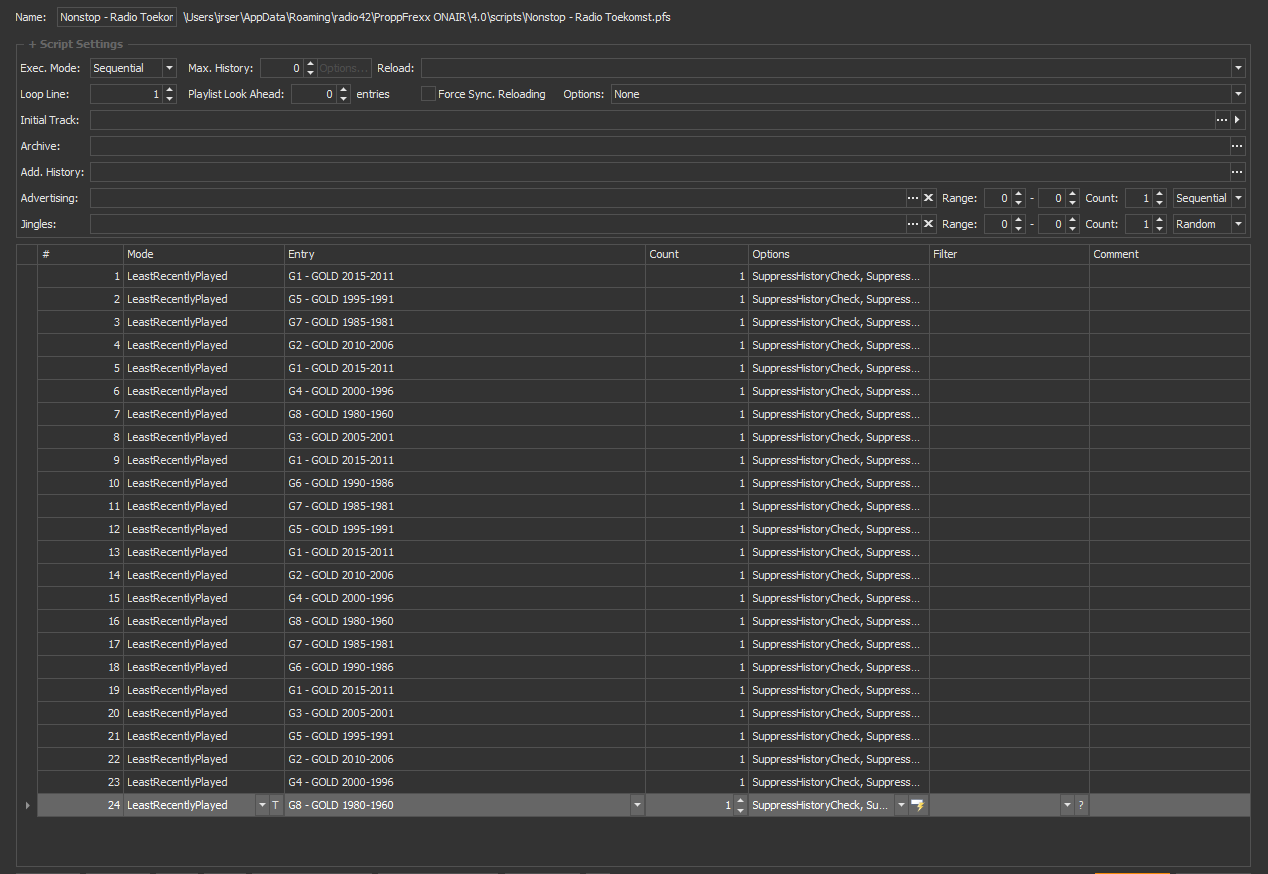Screen dimensions: 1268x874
Task: Click the Options column header
Action: 839,254
